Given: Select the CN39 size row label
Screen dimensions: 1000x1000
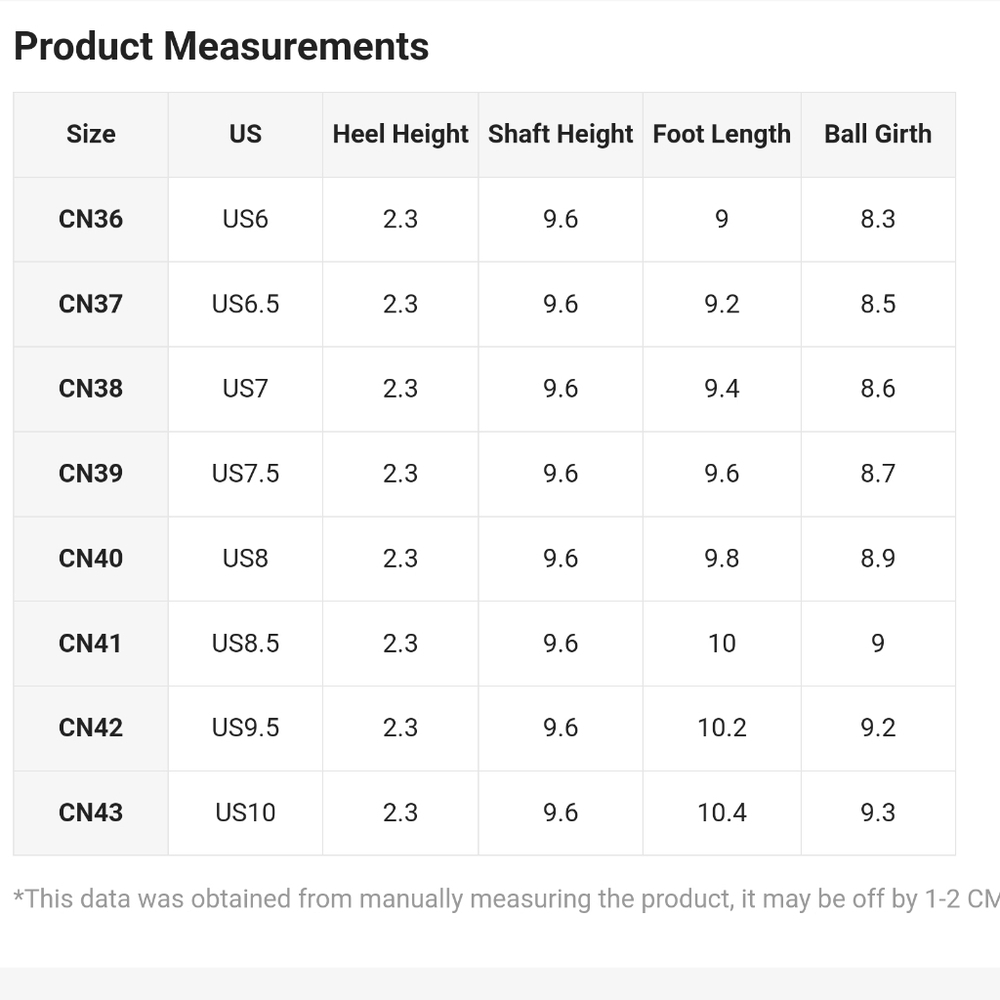Looking at the screenshot, I should point(91,474).
